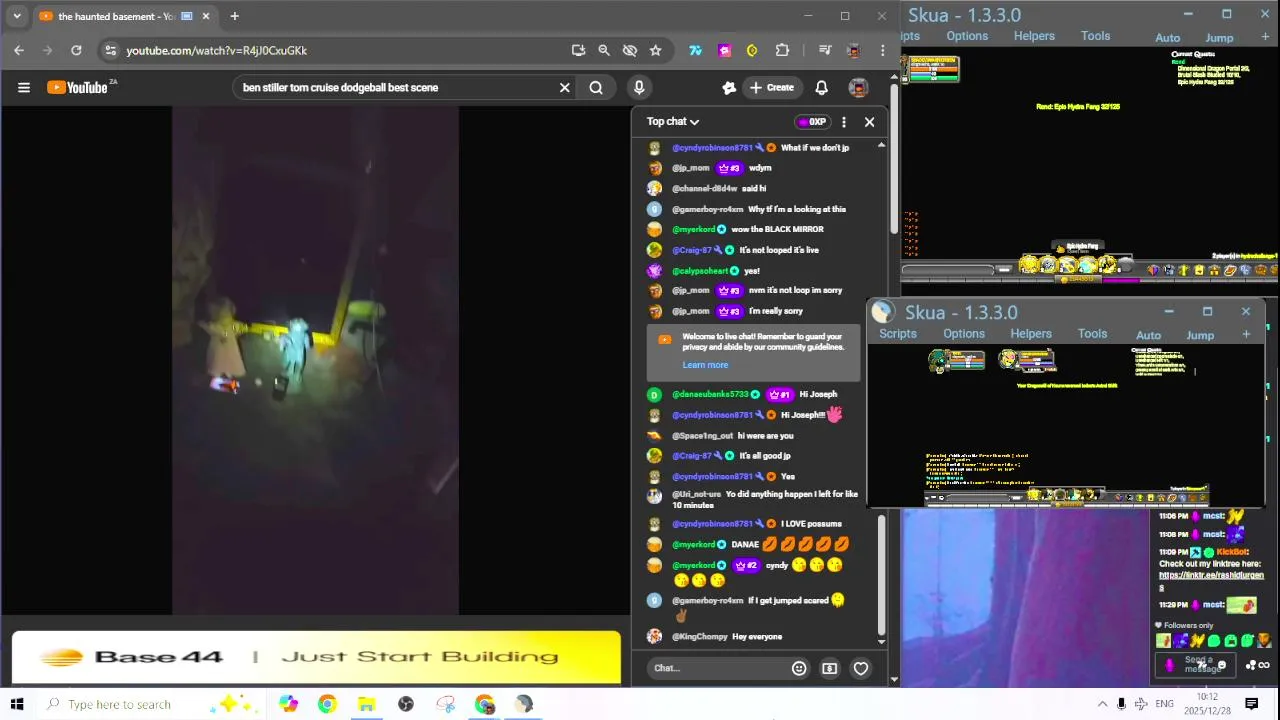Click plus button in lower Skua window
Image resolution: width=1280 pixels, height=720 pixels.
1246,335
